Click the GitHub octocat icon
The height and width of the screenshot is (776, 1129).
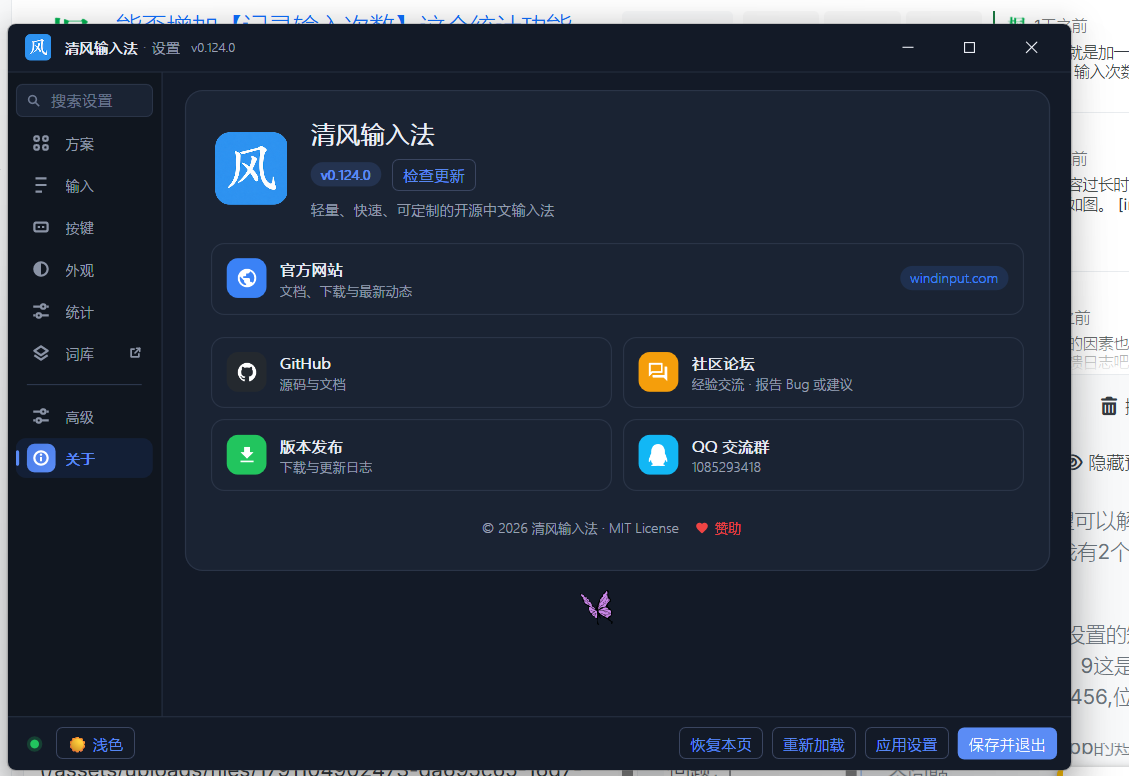[x=246, y=372]
